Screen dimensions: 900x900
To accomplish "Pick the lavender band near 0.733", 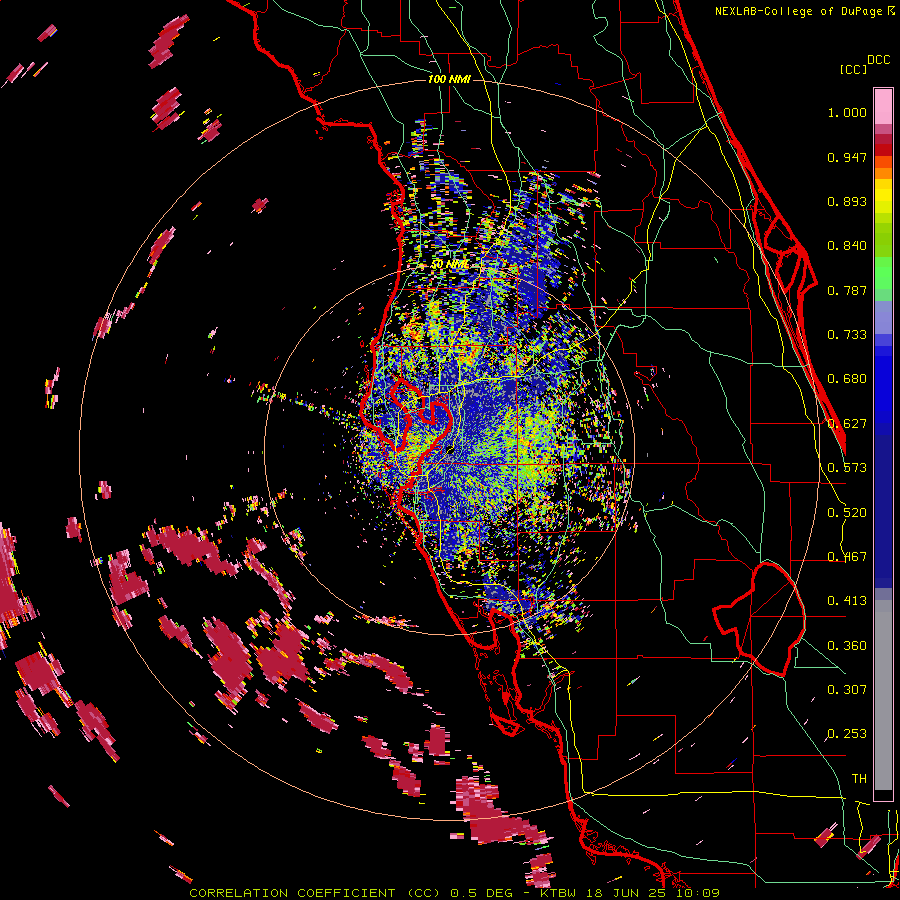I will pyautogui.click(x=883, y=317).
